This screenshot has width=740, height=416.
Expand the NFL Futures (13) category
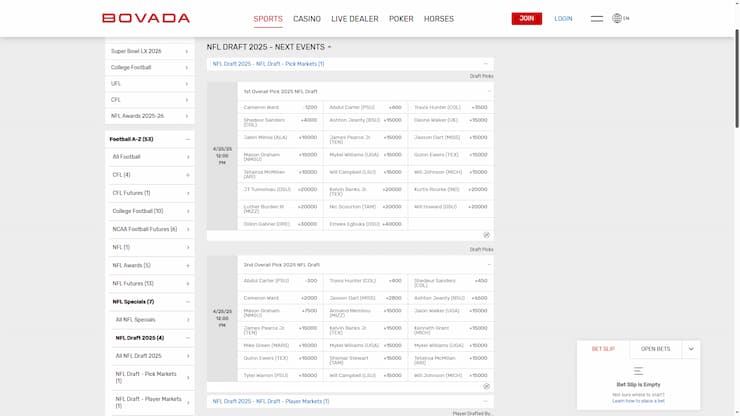pyautogui.click(x=187, y=283)
